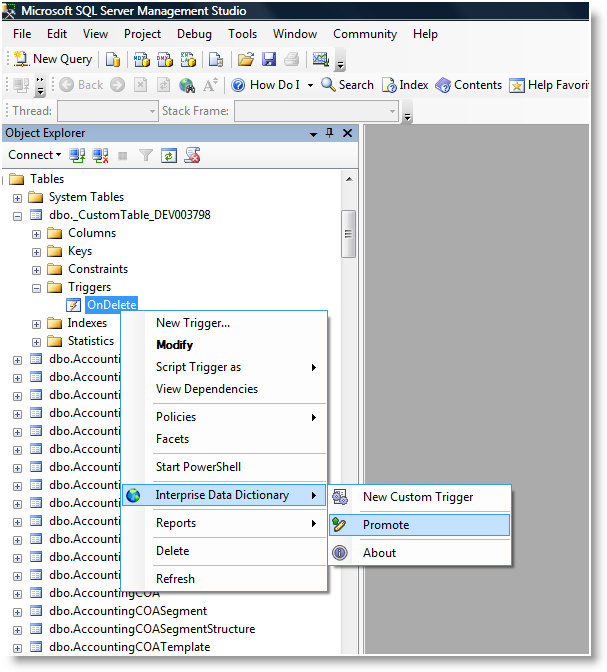Open the How Do I help button
Image resolution: width=607 pixels, height=672 pixels.
(266, 85)
